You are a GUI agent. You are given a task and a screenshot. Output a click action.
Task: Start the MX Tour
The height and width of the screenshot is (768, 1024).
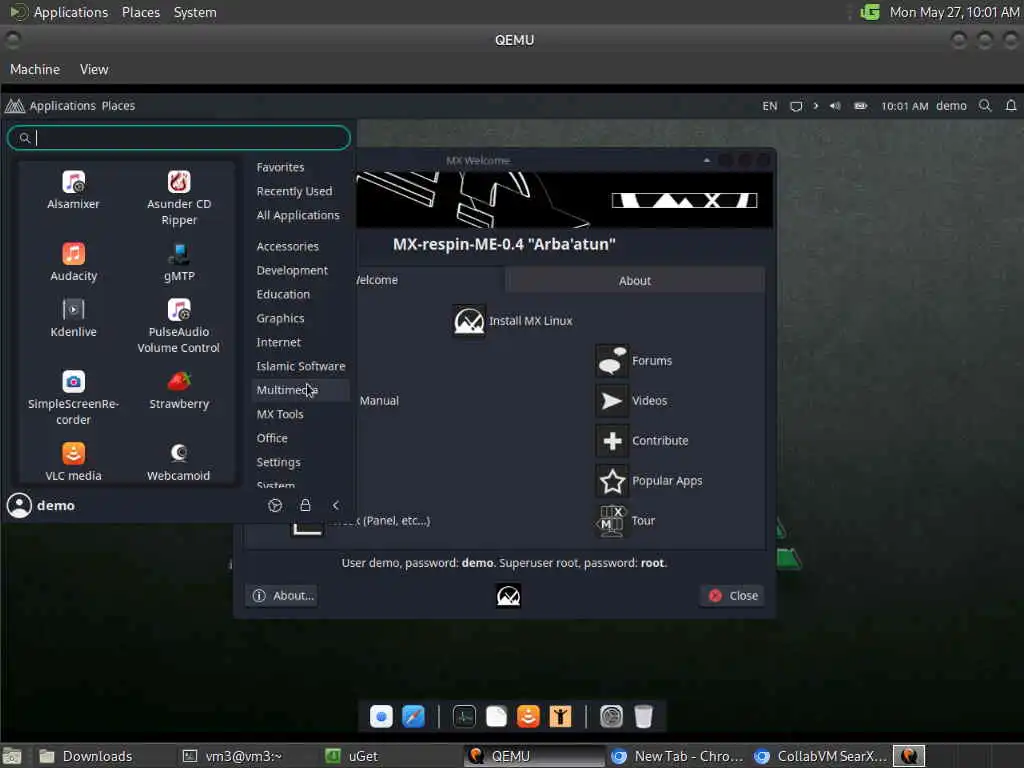pyautogui.click(x=612, y=520)
